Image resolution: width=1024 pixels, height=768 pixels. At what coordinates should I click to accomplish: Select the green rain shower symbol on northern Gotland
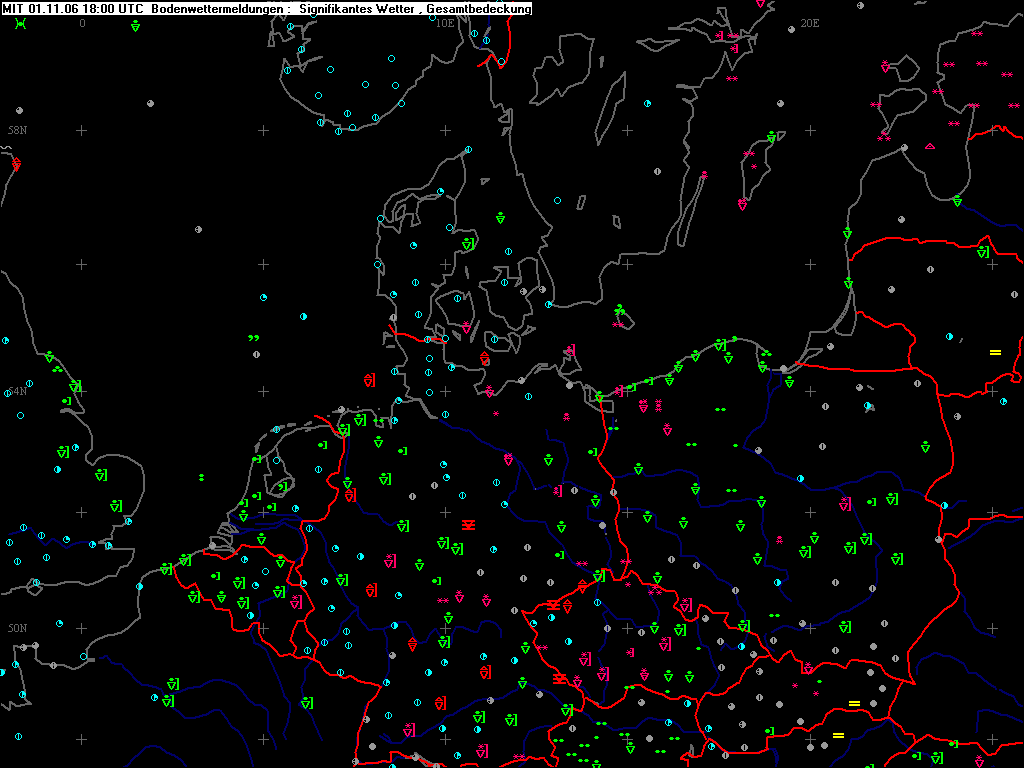tap(771, 137)
